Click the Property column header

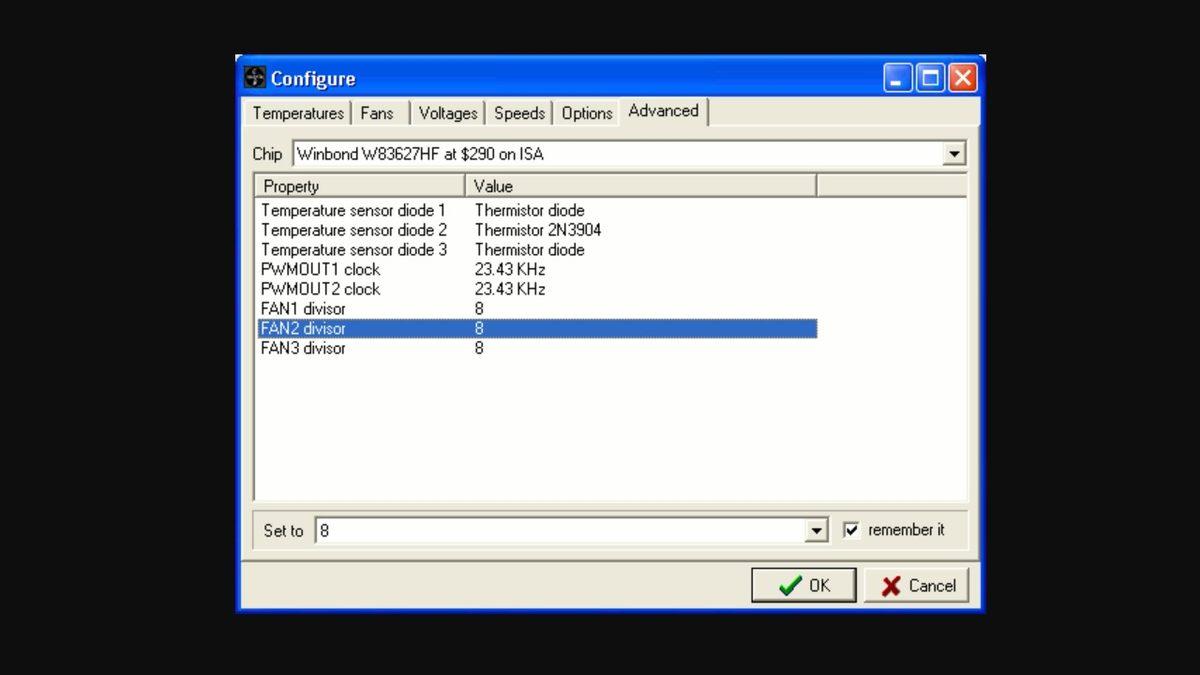[x=360, y=186]
